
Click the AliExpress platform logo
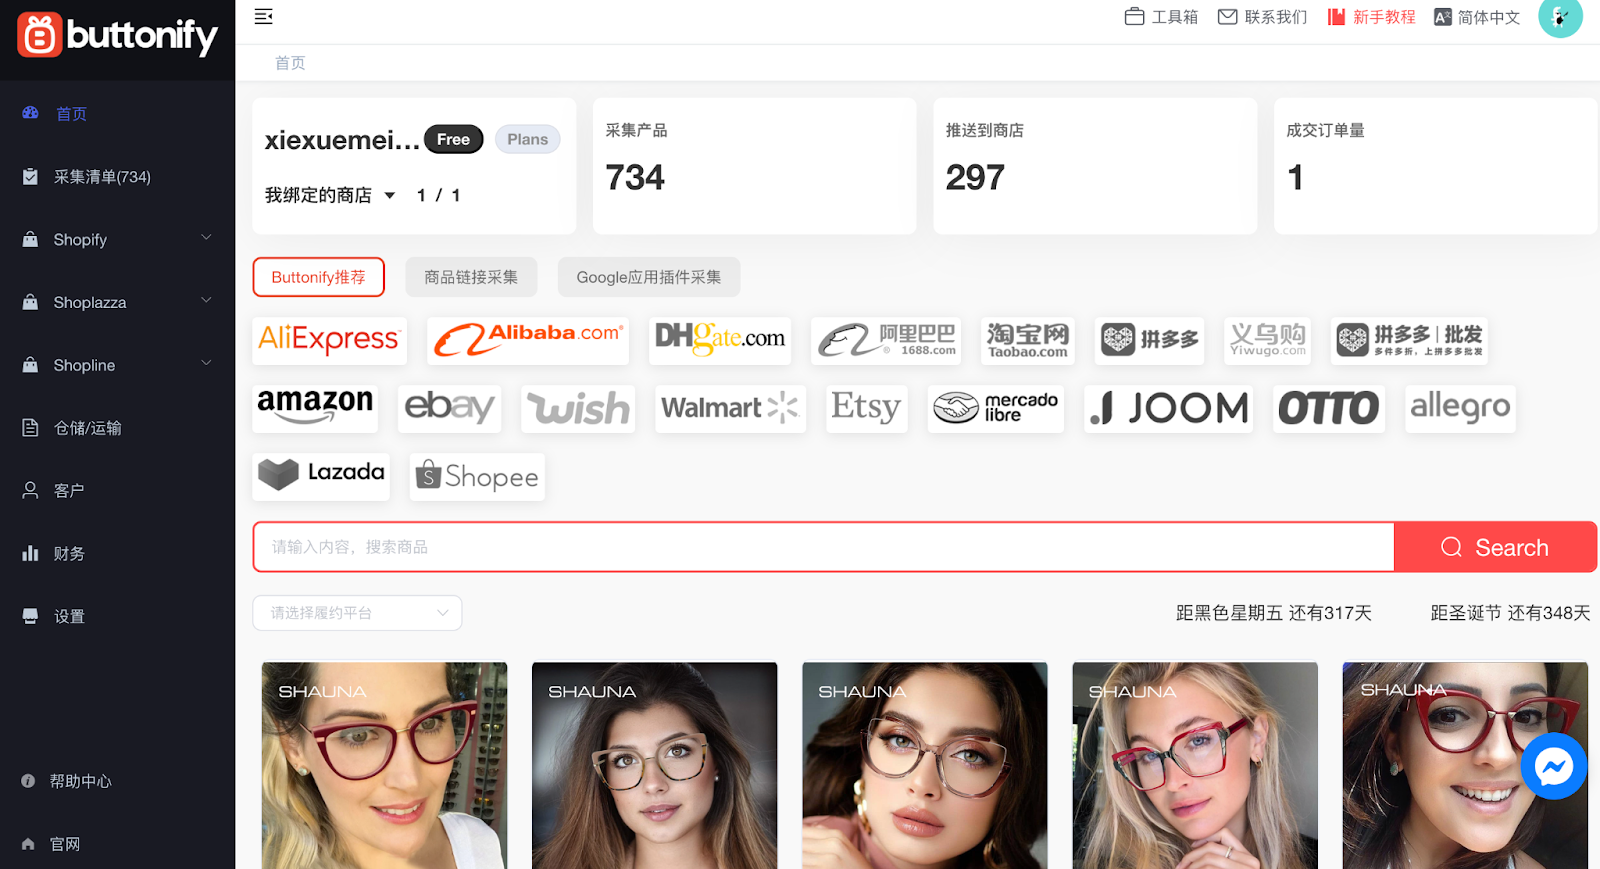point(329,340)
